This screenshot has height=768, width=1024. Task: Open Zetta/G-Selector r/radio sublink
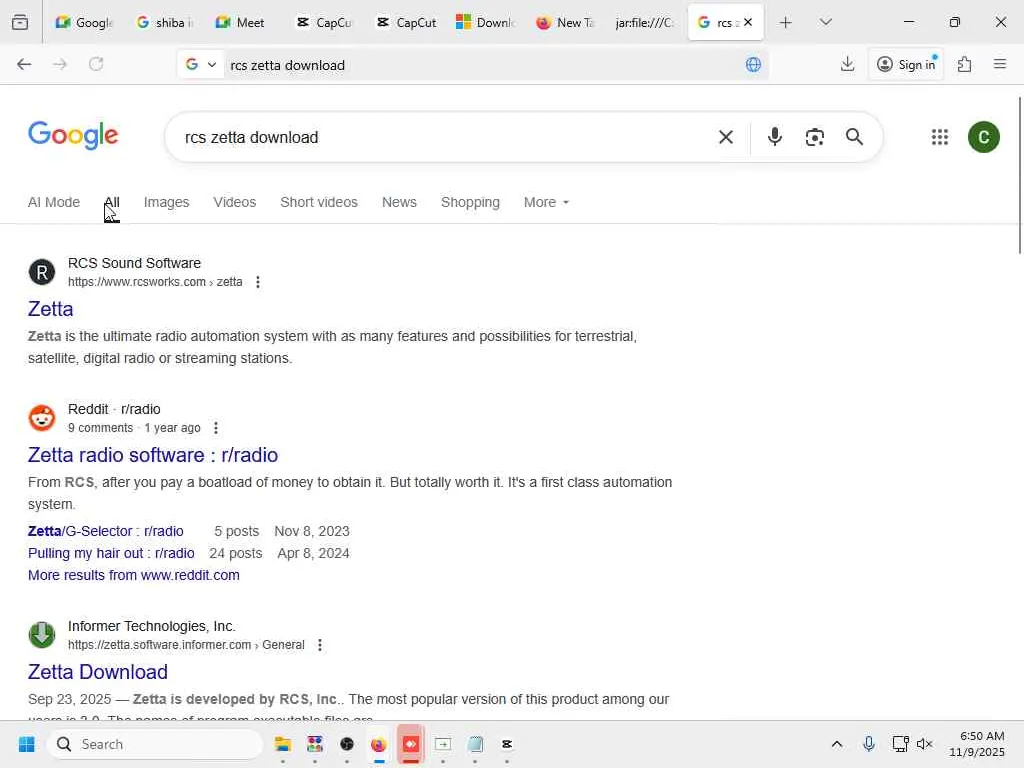coord(106,531)
